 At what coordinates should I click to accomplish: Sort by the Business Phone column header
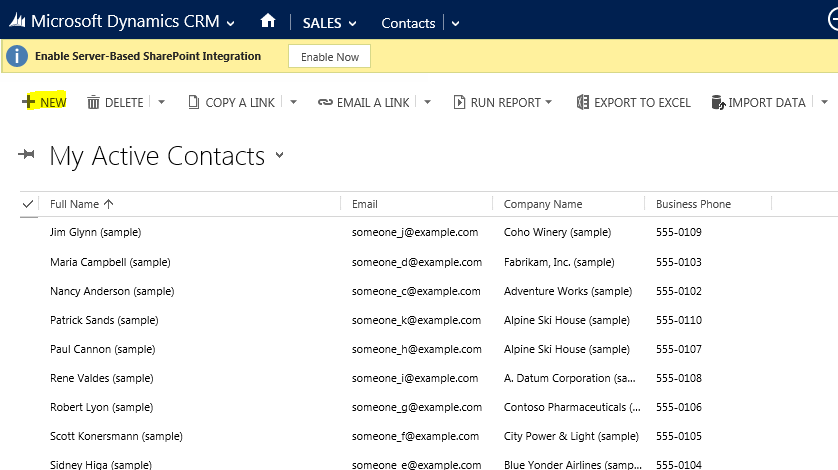pos(693,204)
